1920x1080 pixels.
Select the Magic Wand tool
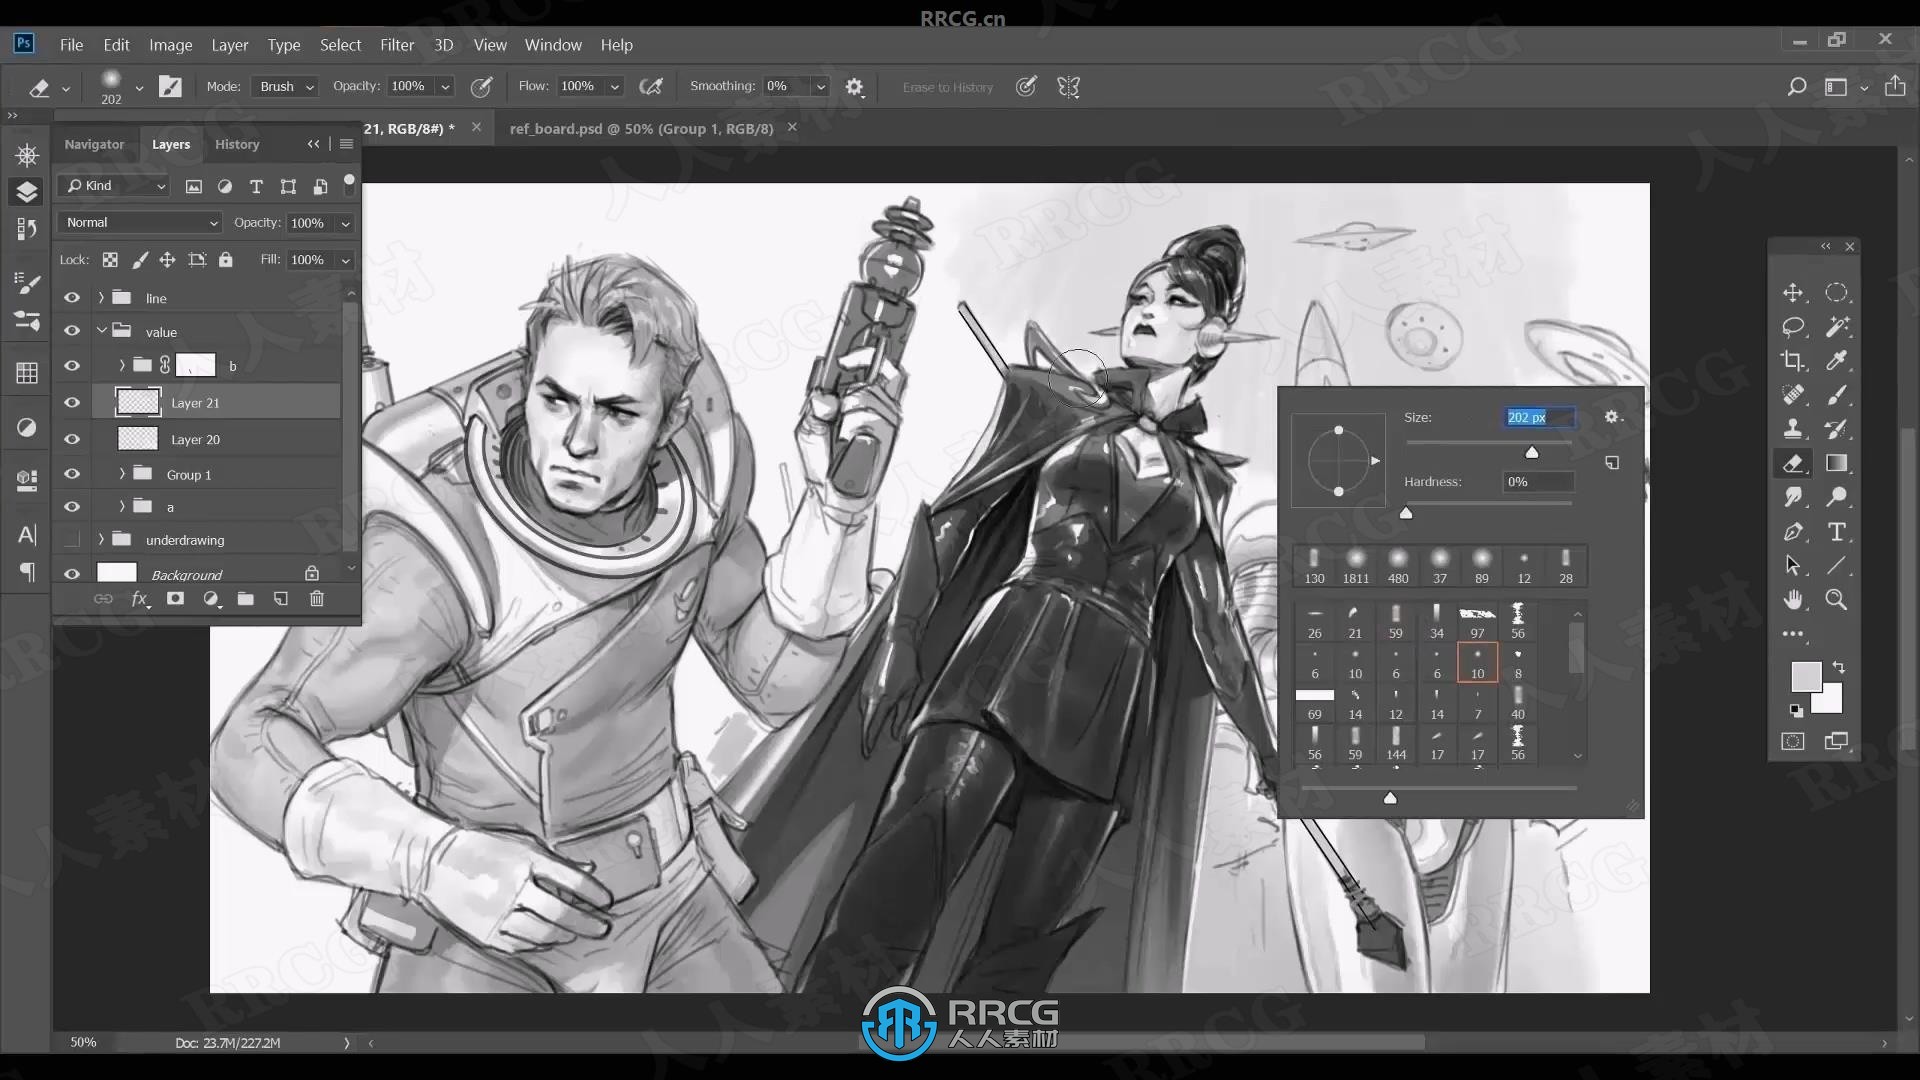pyautogui.click(x=1836, y=327)
